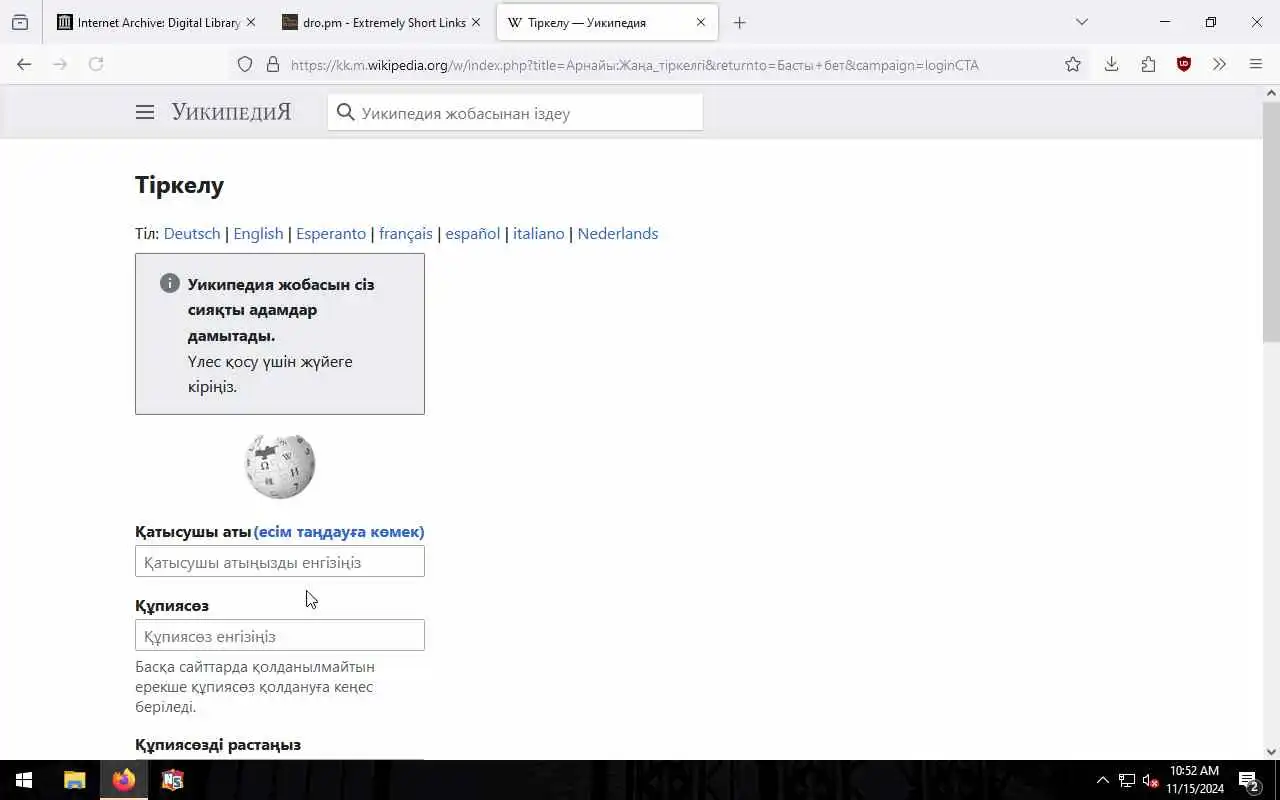The image size is (1280, 800).
Task: Click the muted volume tray icon
Action: point(1151,780)
